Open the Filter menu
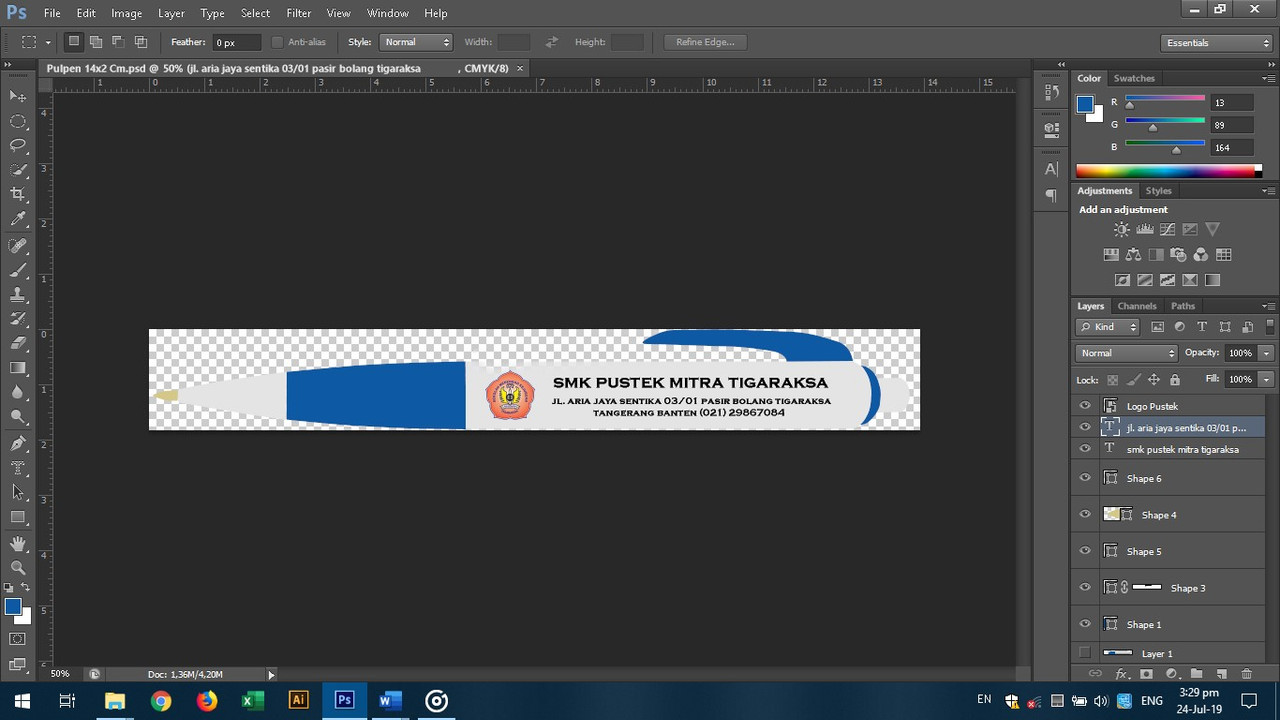The width and height of the screenshot is (1280, 720). pyautogui.click(x=298, y=13)
